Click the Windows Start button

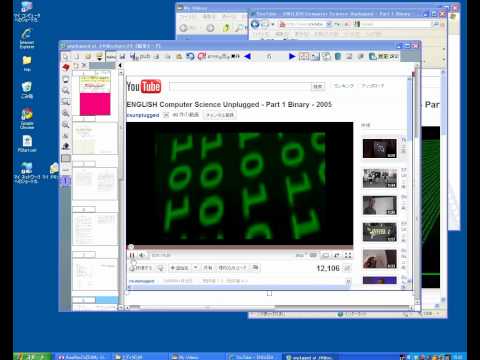(x=32, y=356)
